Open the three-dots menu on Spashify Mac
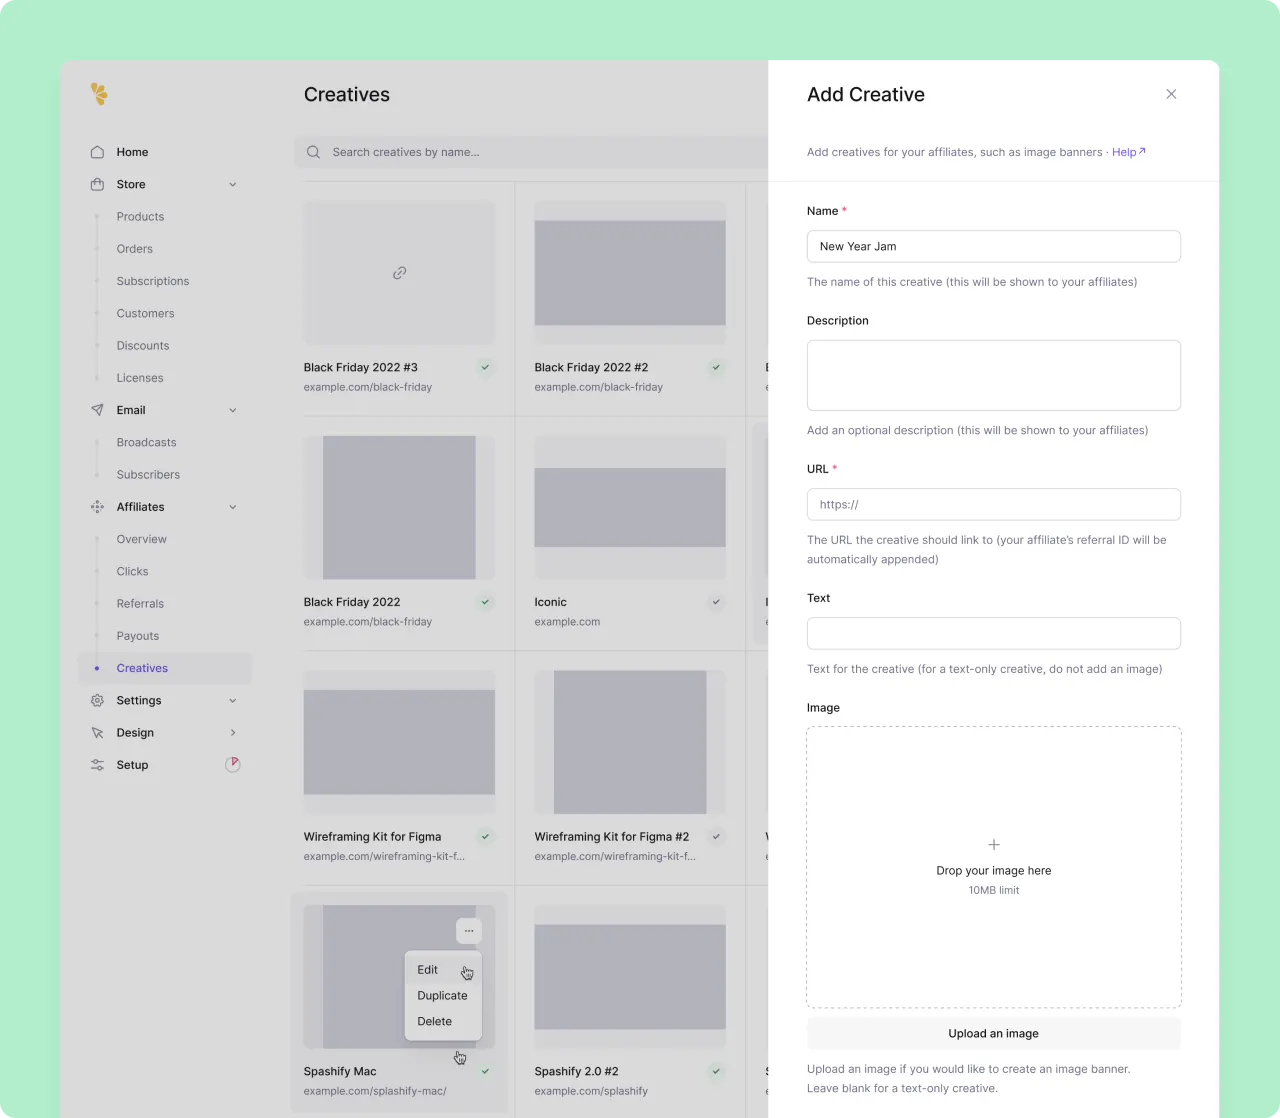 click(469, 931)
